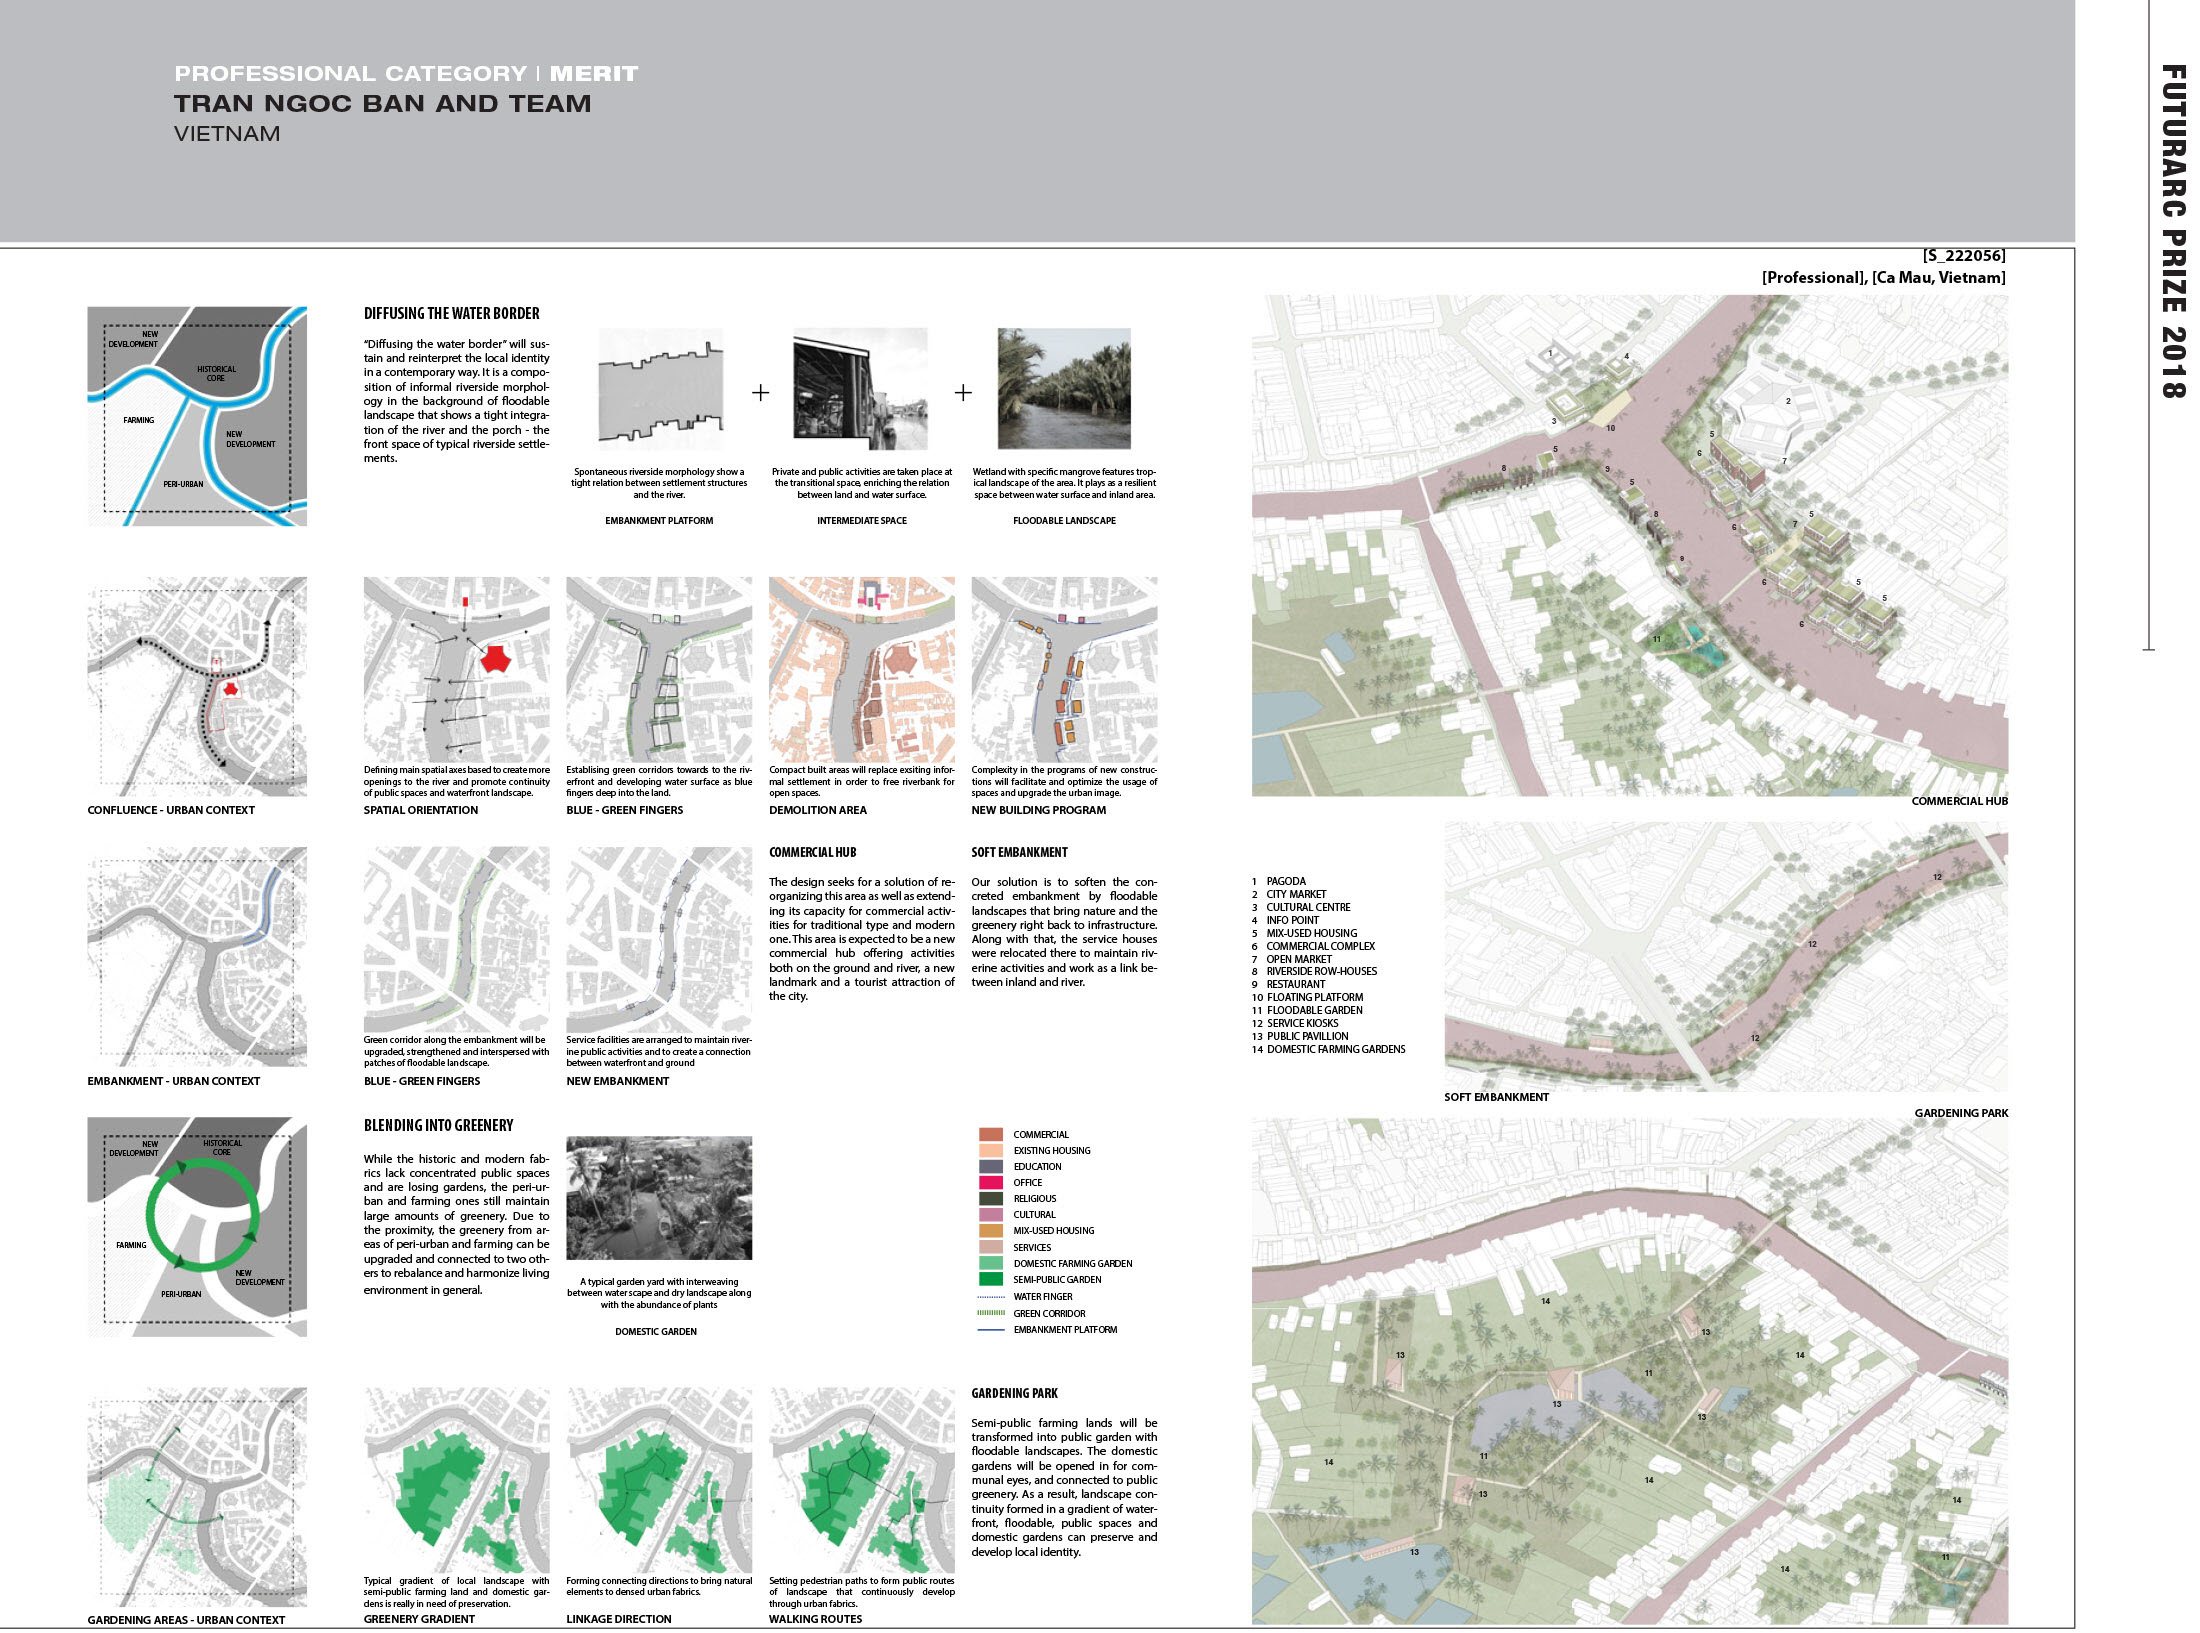Click the 'BLENDING INTO GREENERY' heading
The height and width of the screenshot is (1633, 2200).
click(439, 1125)
